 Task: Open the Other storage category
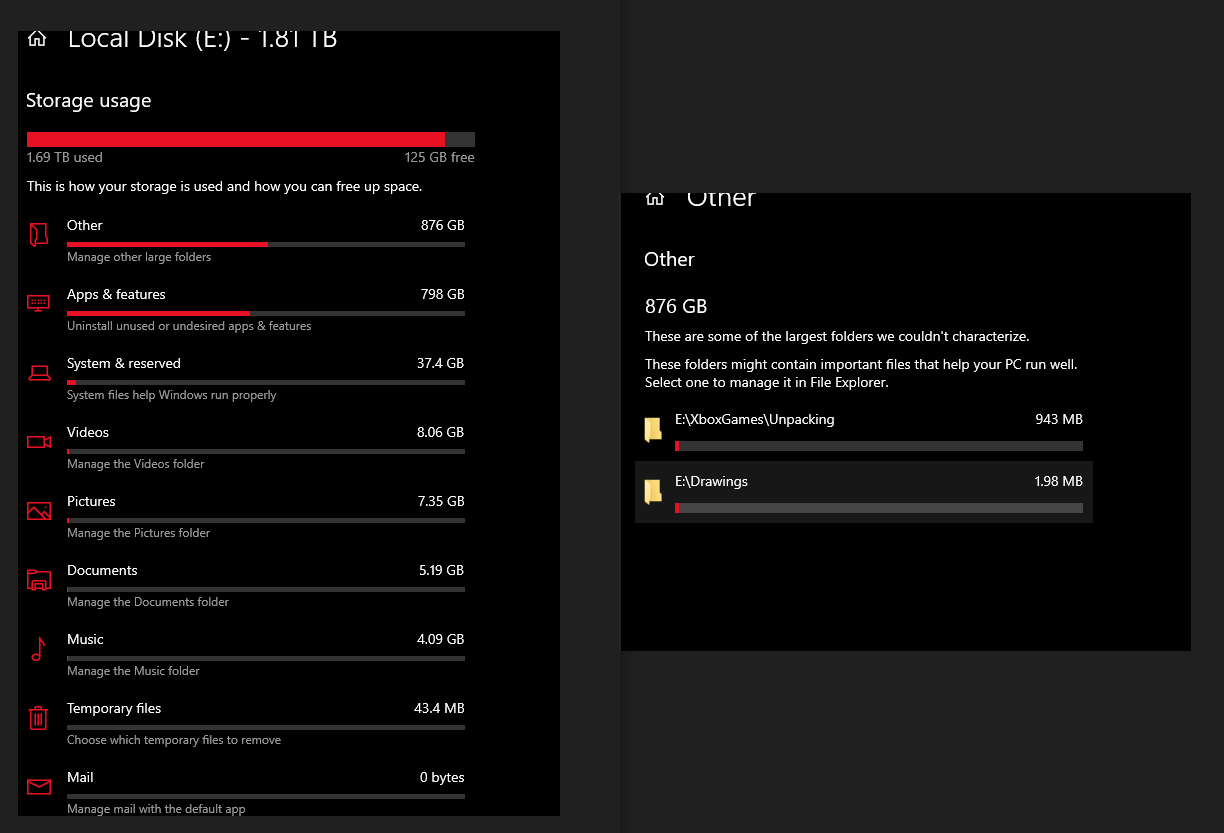[246, 240]
